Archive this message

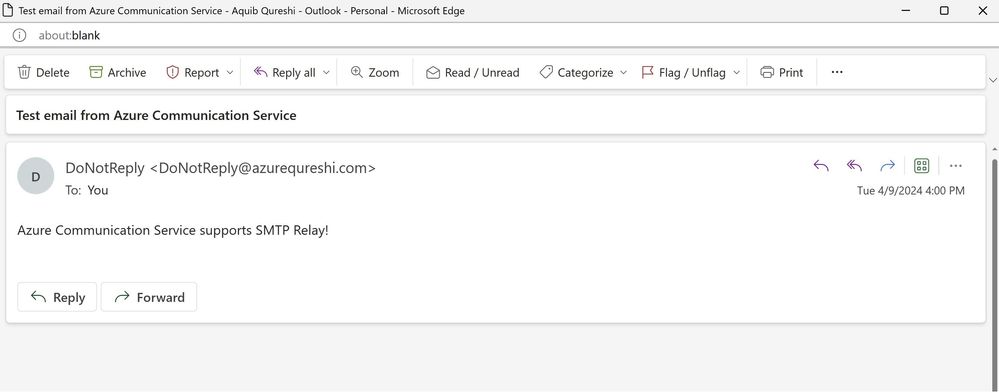[x=118, y=73]
